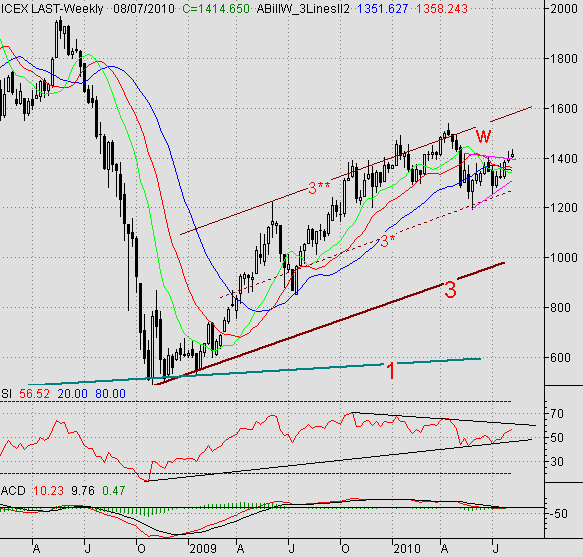
Task: Select the 08/07/2010 chart date text
Action: click(x=144, y=9)
